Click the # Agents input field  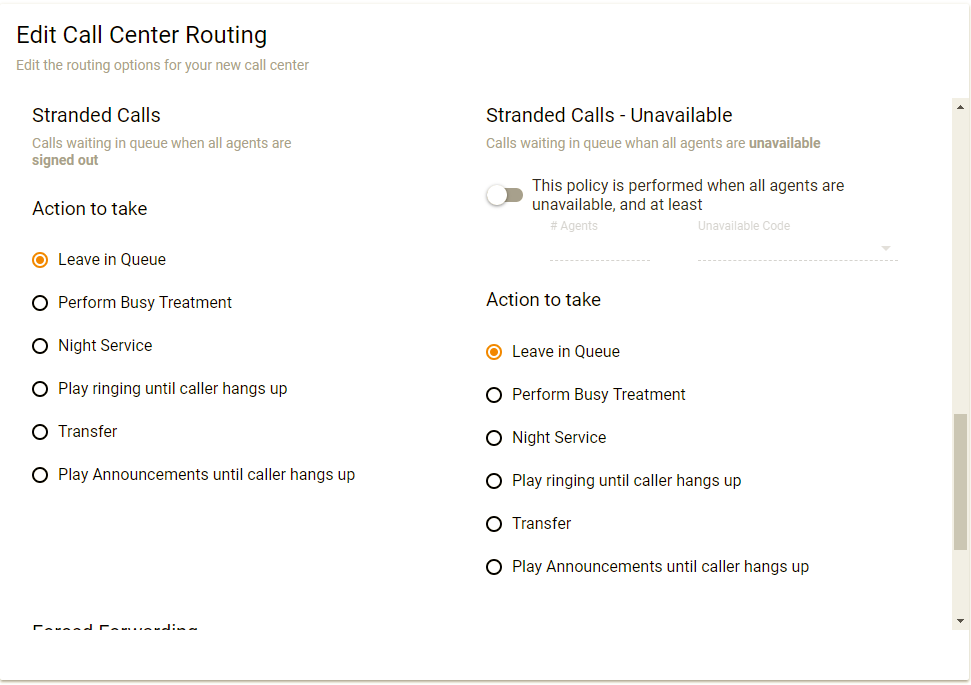(599, 249)
